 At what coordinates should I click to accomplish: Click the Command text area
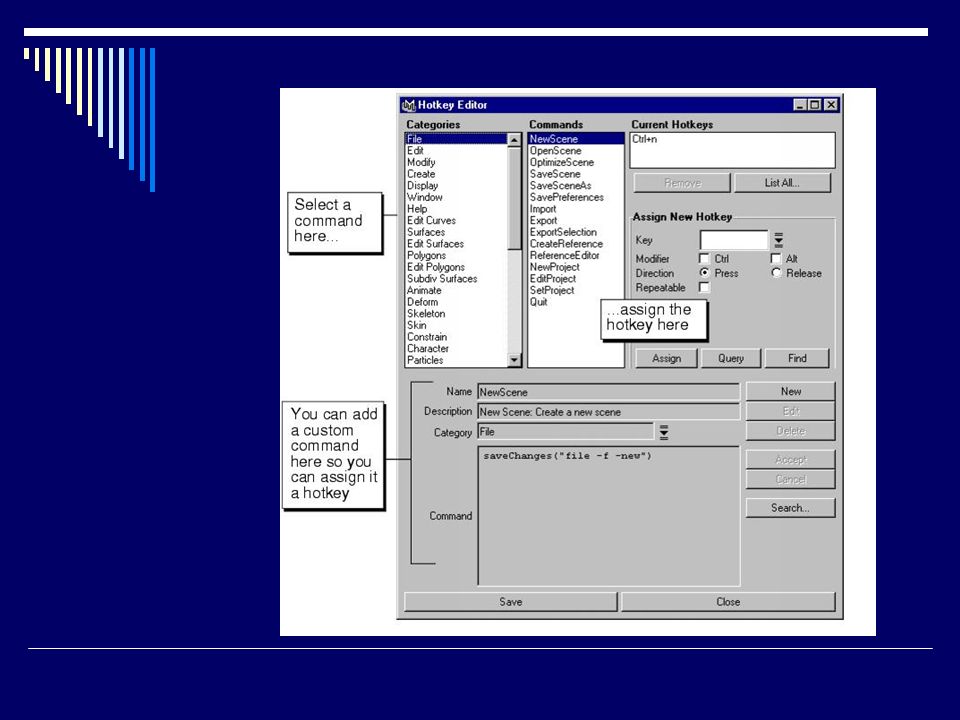click(608, 516)
